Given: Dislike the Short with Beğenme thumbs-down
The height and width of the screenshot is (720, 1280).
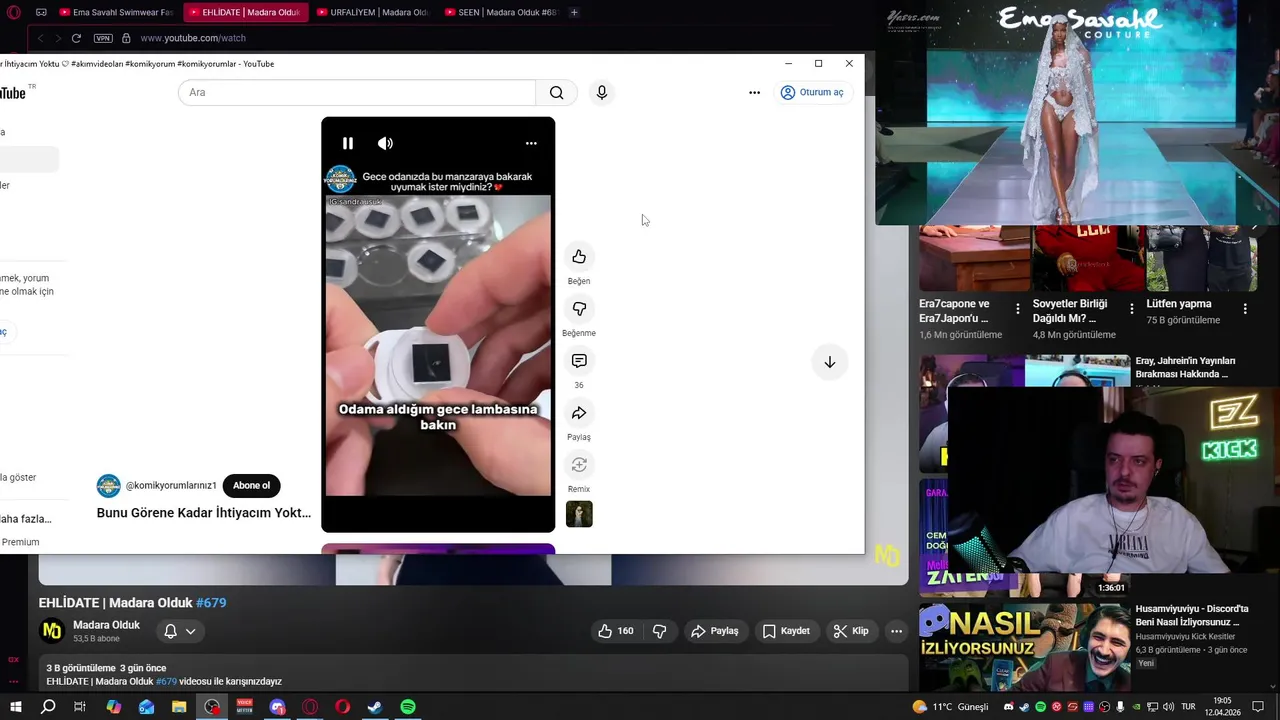Looking at the screenshot, I should coord(579,309).
